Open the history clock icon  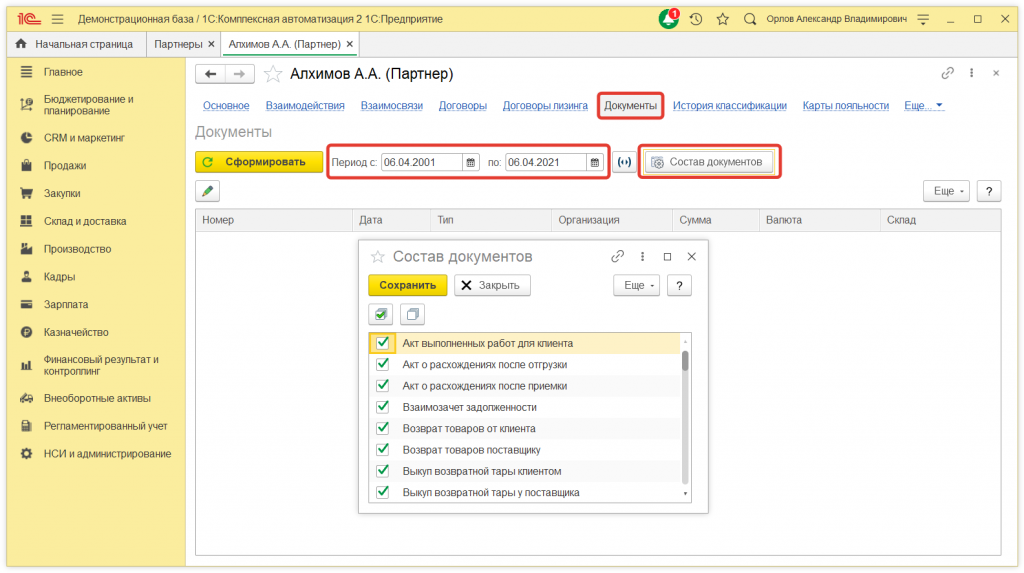pyautogui.click(x=696, y=19)
